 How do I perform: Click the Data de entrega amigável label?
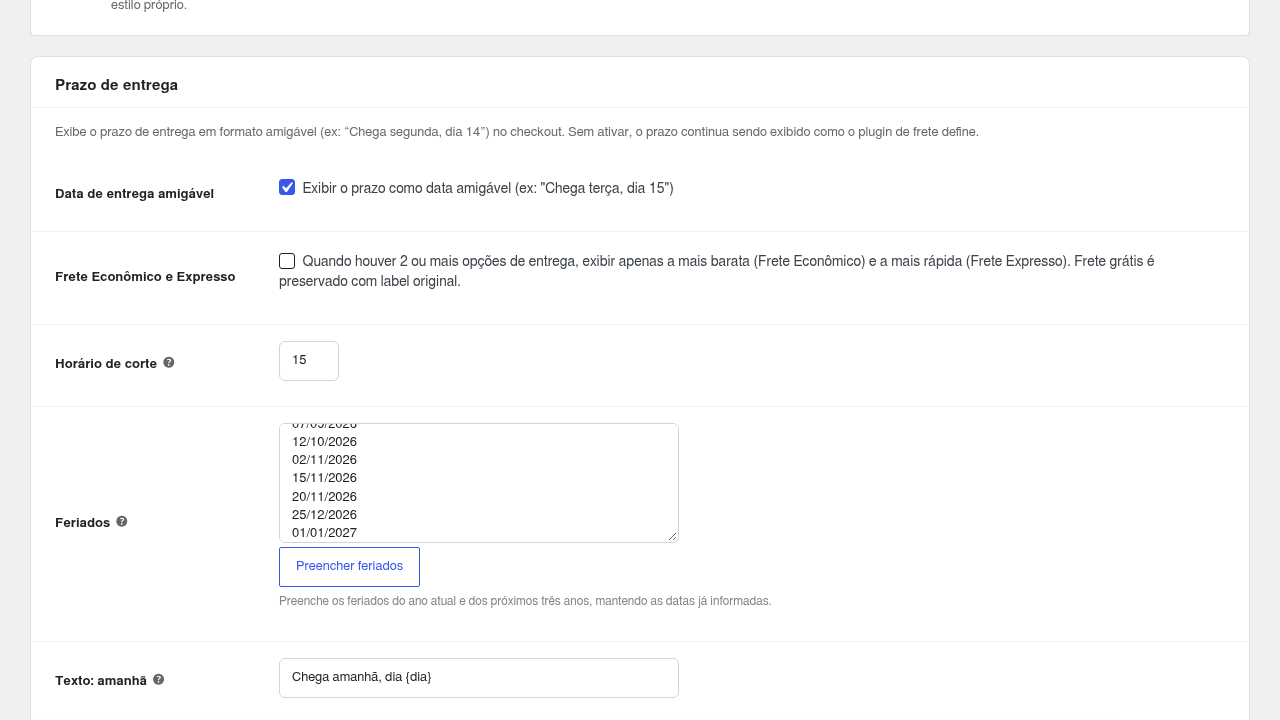pyautogui.click(x=135, y=194)
